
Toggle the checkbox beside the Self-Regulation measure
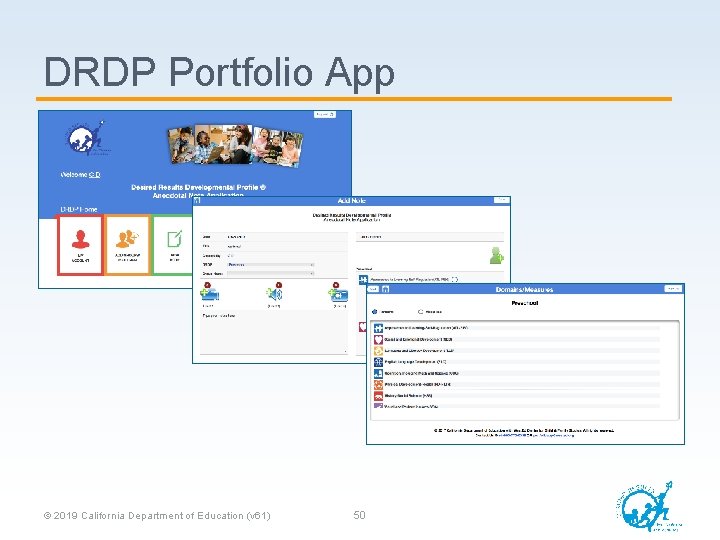455,279
